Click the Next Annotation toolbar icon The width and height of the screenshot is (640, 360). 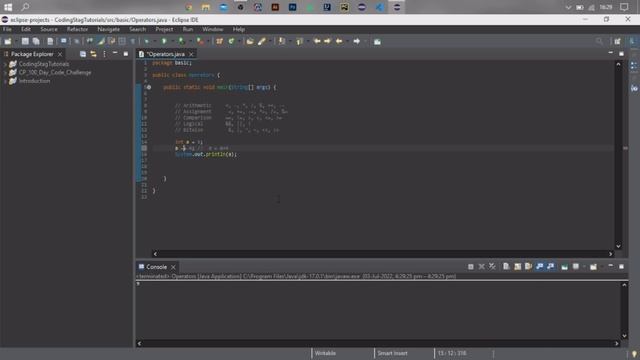point(282,41)
